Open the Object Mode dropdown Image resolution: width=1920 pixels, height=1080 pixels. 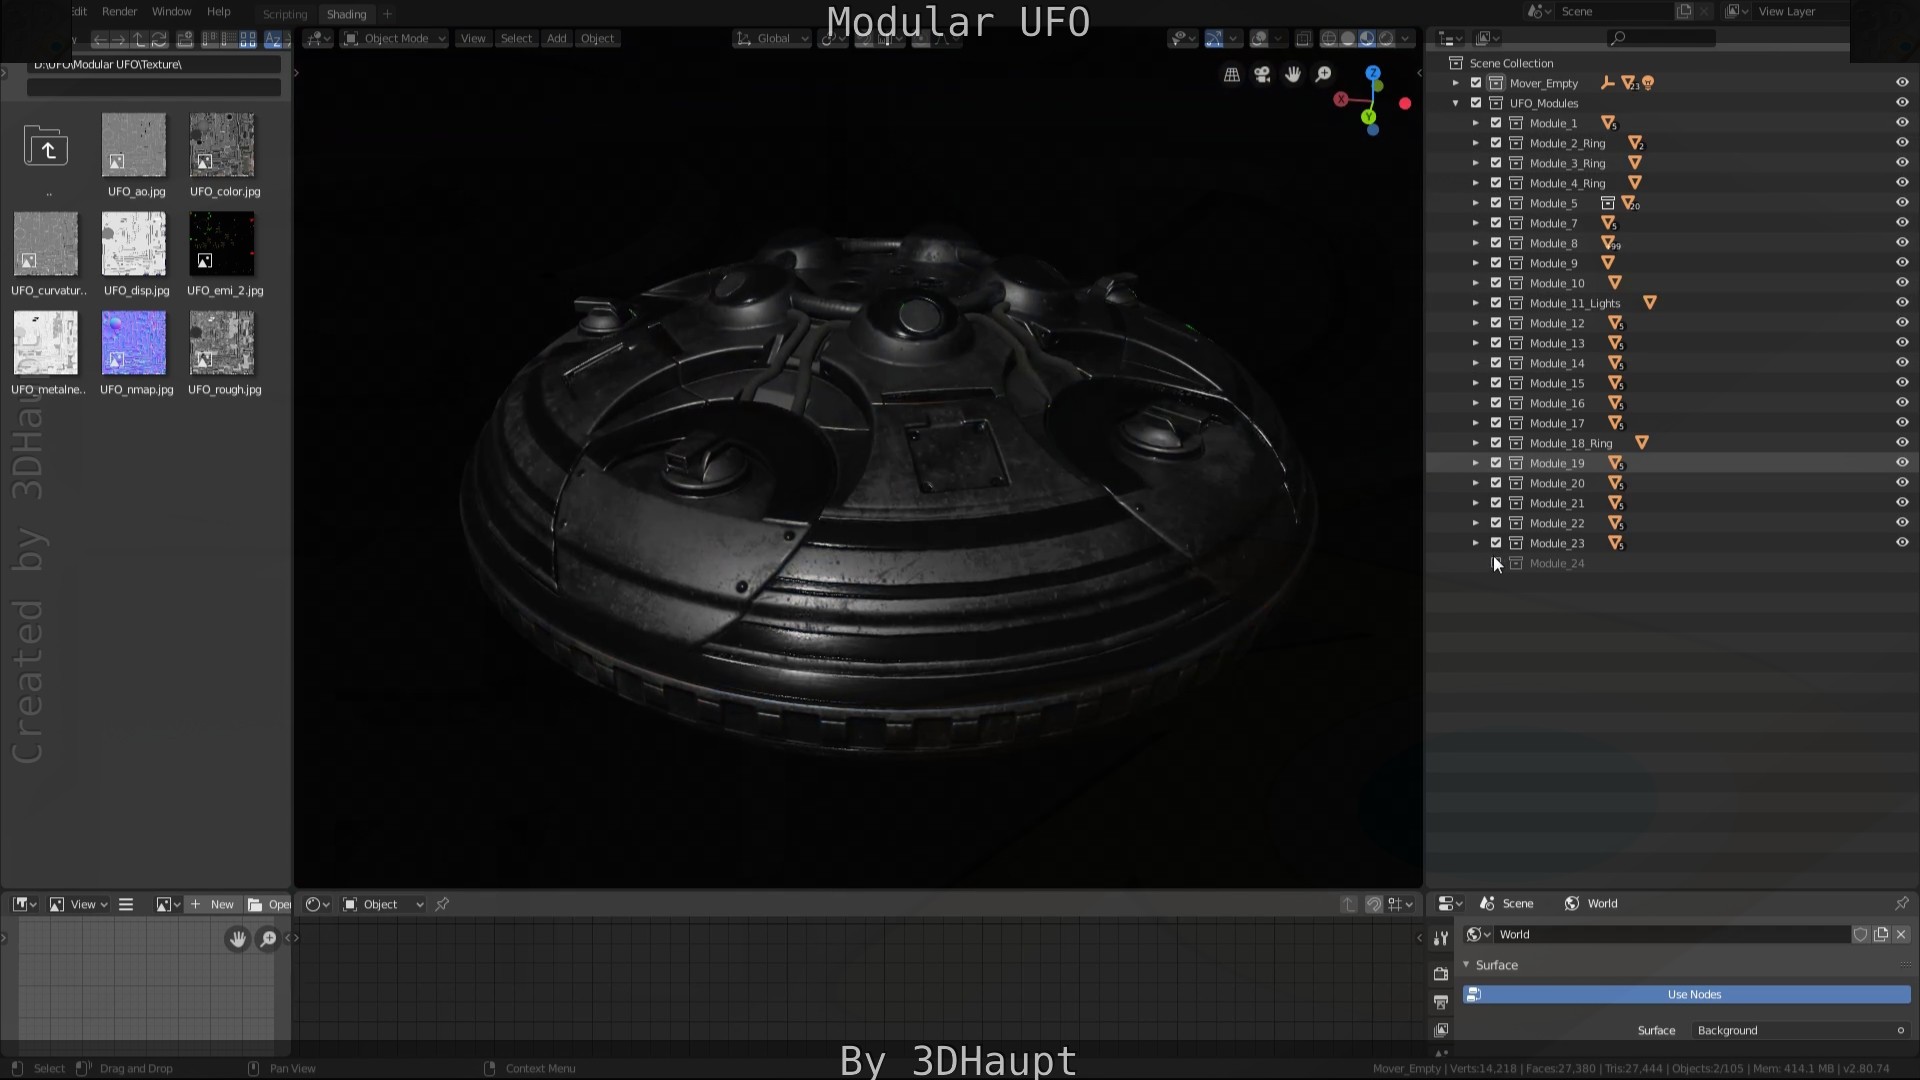(x=393, y=38)
